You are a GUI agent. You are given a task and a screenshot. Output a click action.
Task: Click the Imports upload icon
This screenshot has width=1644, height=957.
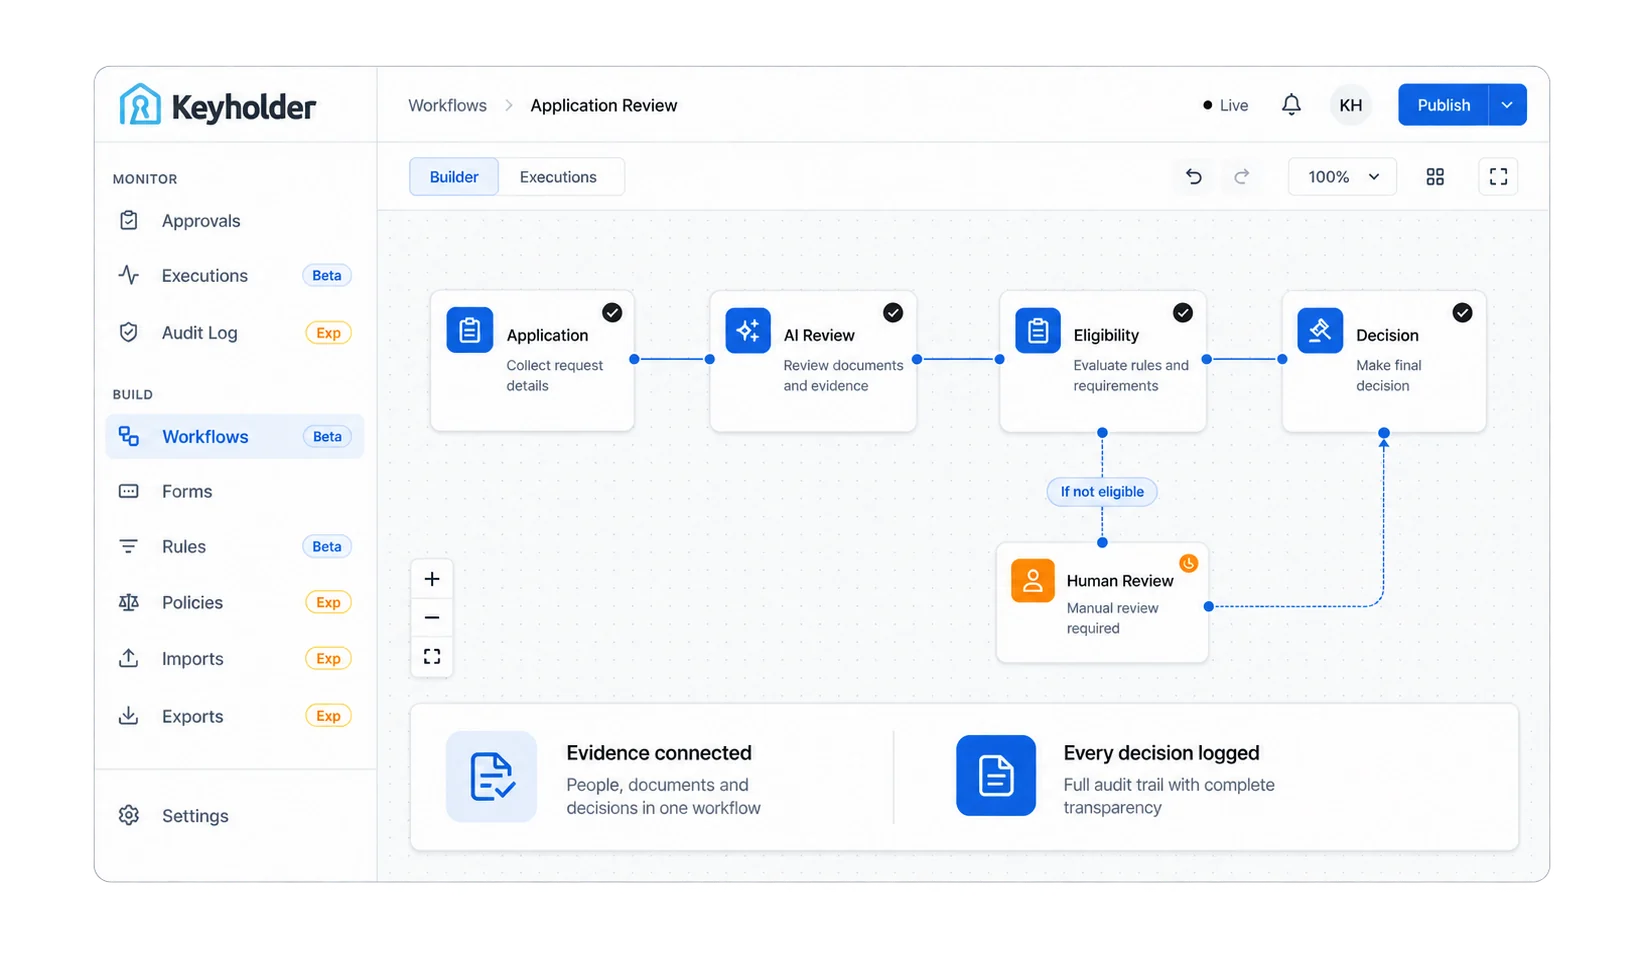coord(129,658)
